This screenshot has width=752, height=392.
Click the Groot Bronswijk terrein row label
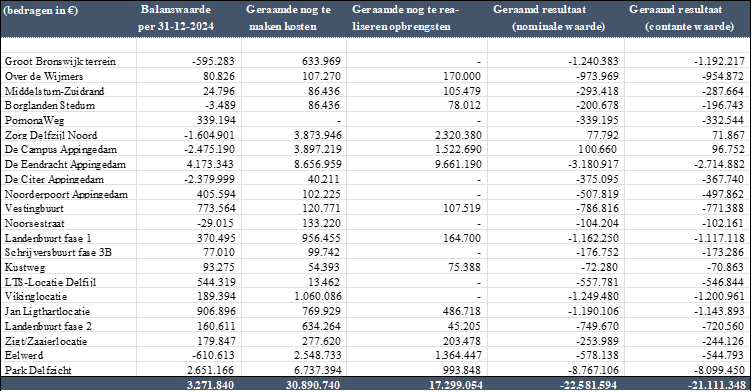coord(60,61)
